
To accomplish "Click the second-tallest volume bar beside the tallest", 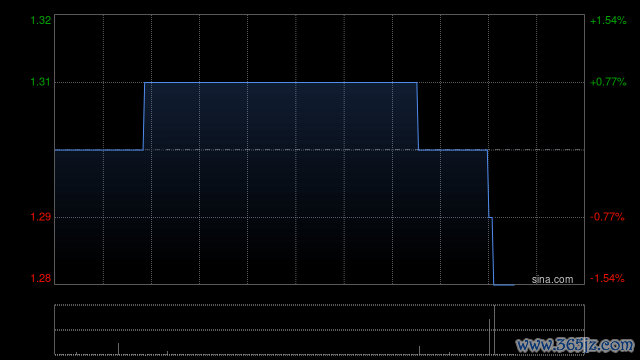I will (489, 337).
